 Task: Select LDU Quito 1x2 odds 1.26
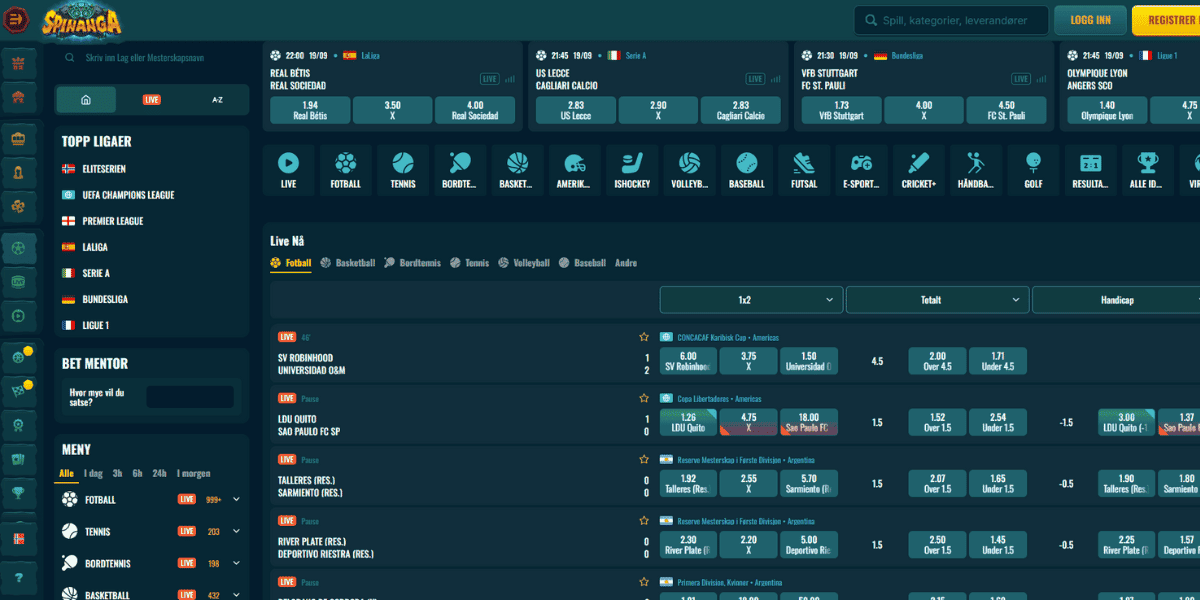(x=688, y=422)
